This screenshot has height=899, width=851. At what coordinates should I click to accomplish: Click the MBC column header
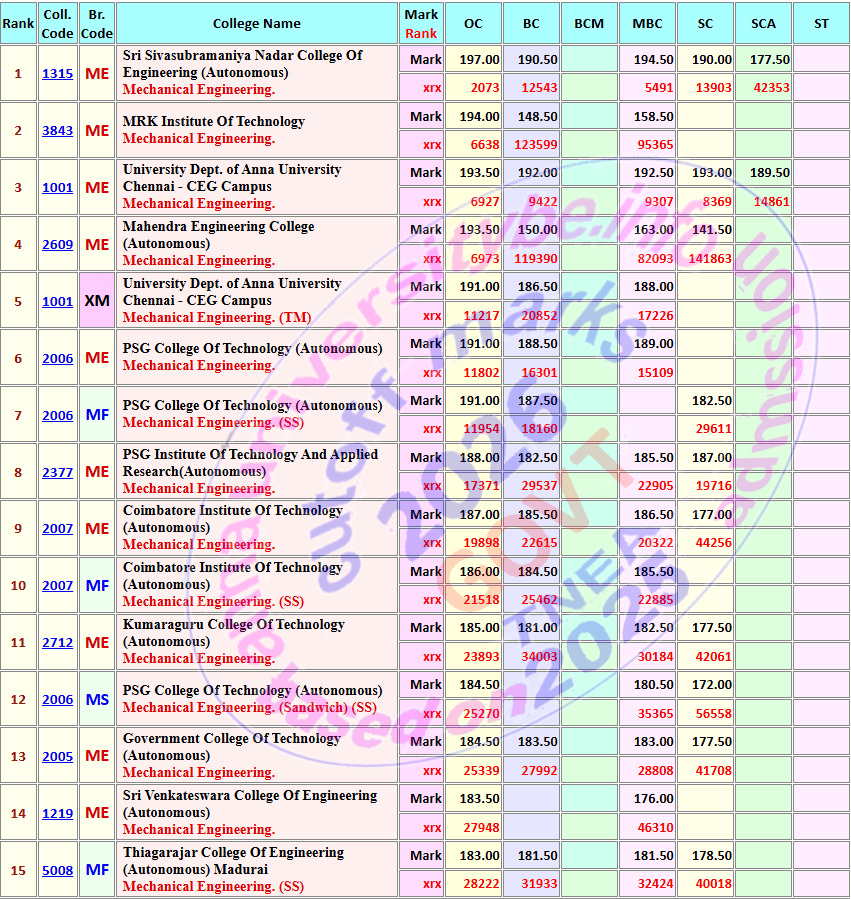[647, 24]
